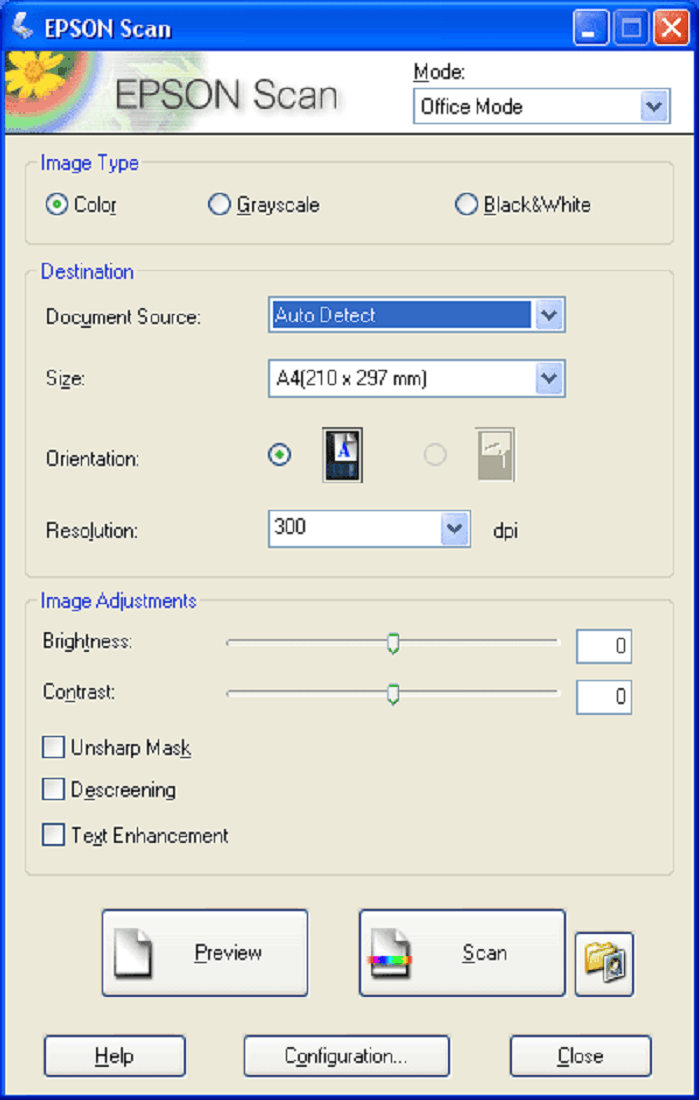Click the Close button at the bottom
The height and width of the screenshot is (1100, 699).
[x=580, y=1056]
